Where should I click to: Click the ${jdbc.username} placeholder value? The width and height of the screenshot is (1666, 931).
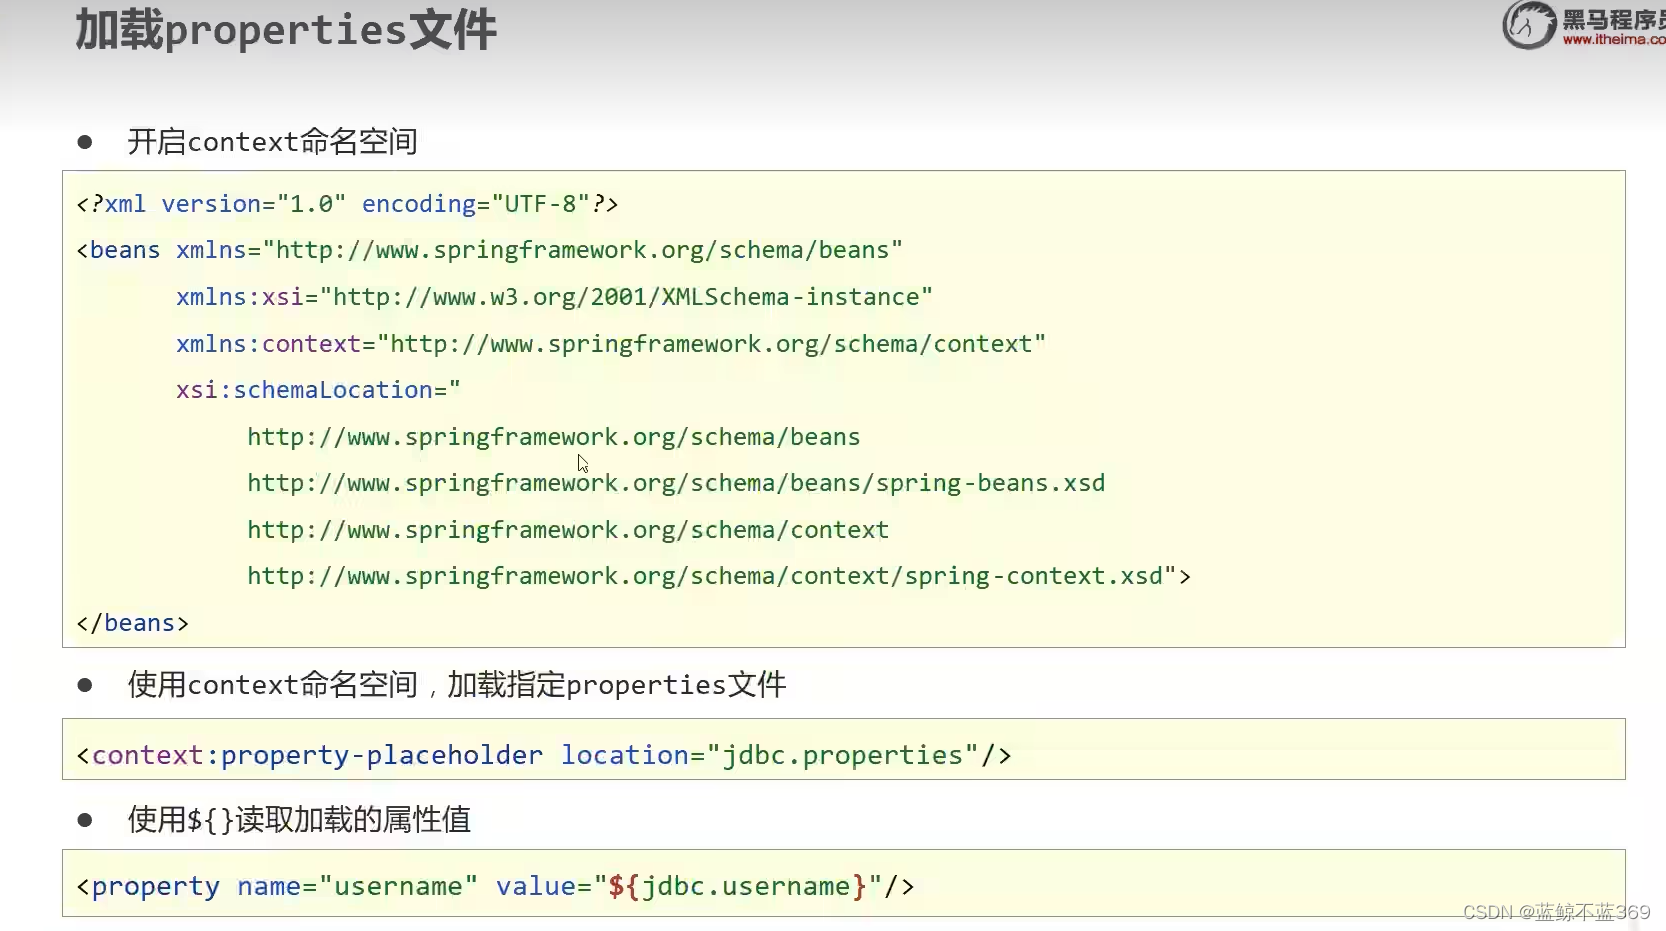coord(738,886)
